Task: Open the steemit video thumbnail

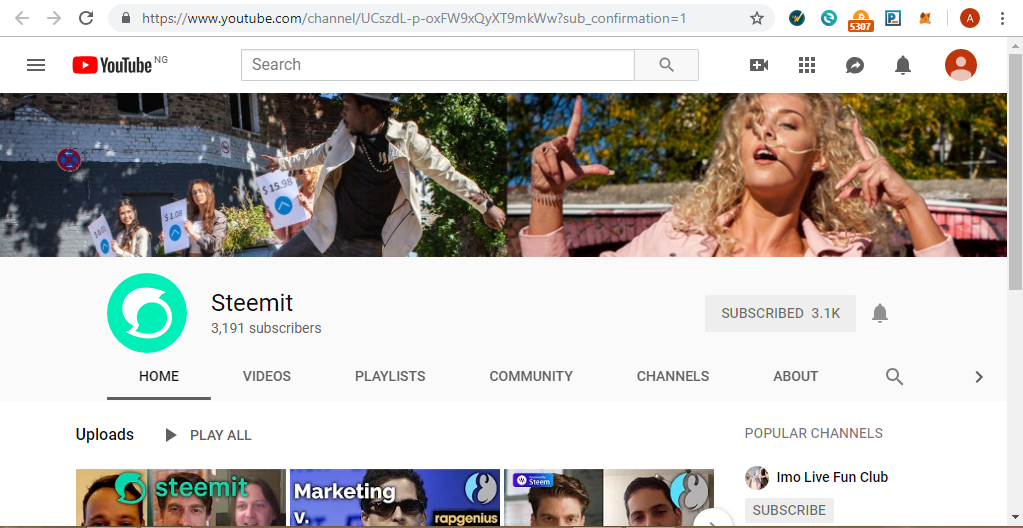Action: click(181, 498)
